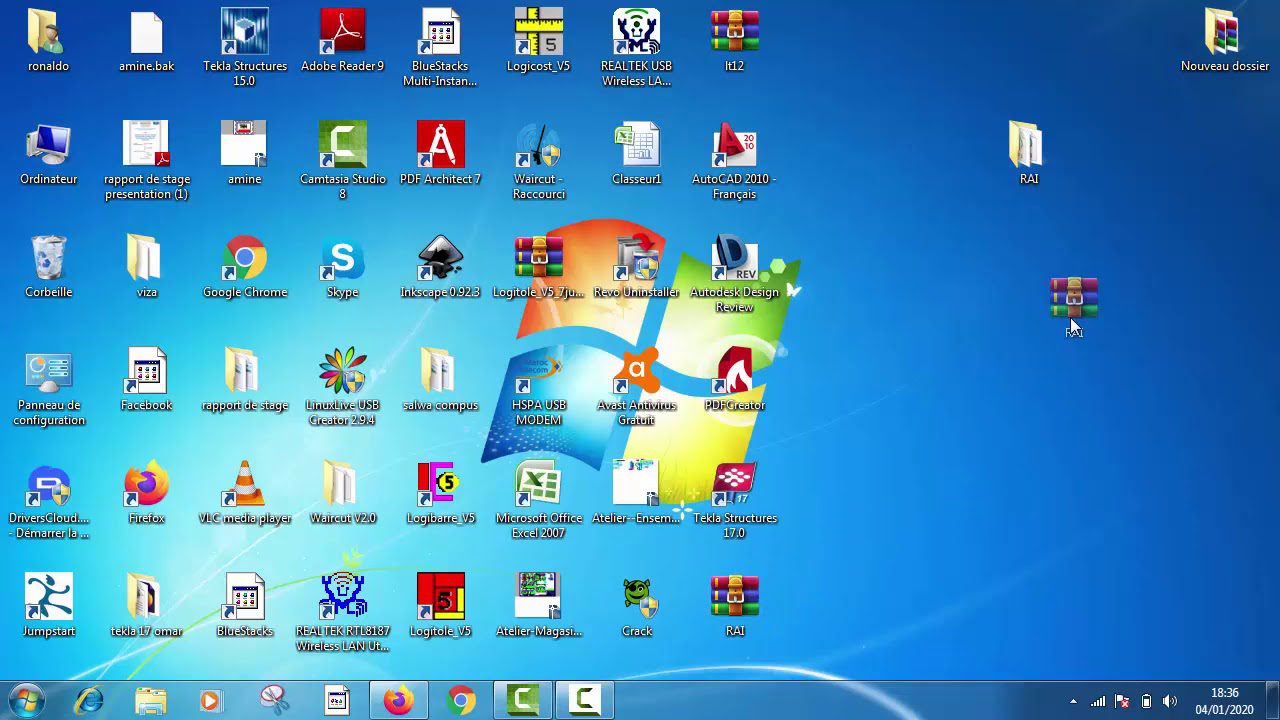Launch Google Chrome desktop shortcut

(x=244, y=259)
